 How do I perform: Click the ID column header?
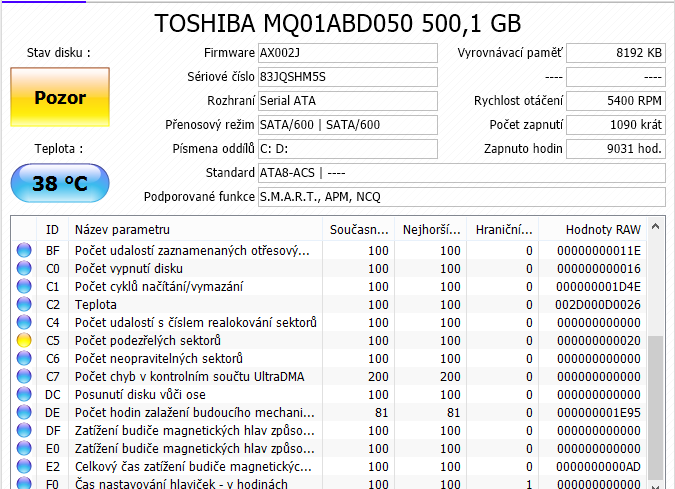(x=53, y=230)
